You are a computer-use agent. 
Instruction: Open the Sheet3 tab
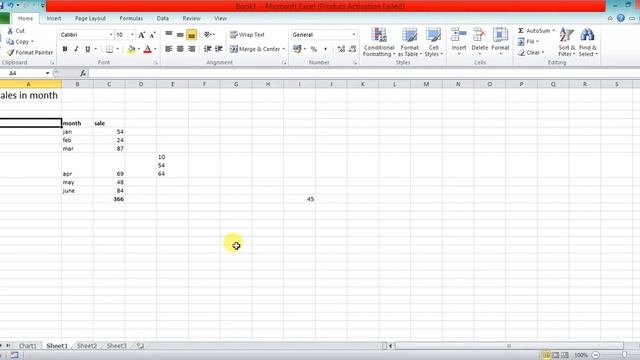point(116,346)
